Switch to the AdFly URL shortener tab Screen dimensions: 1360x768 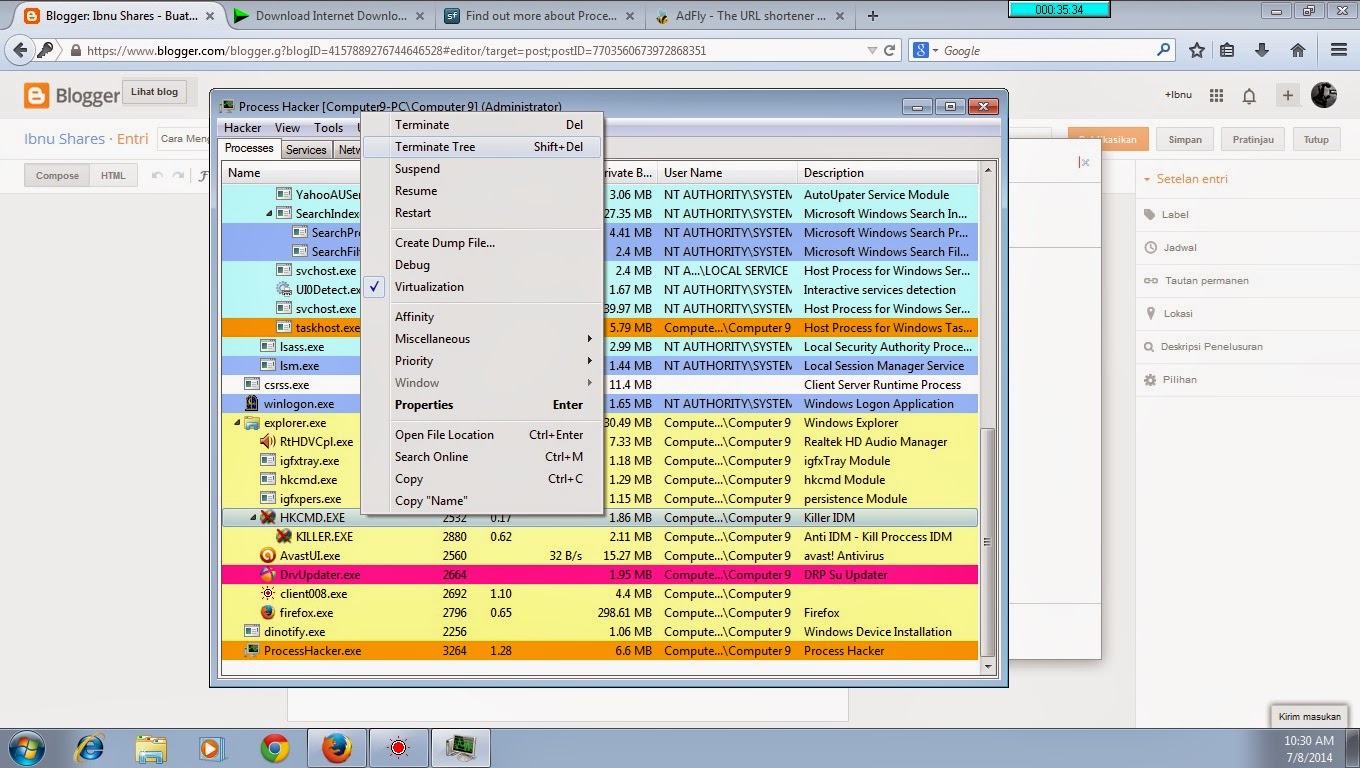point(750,16)
